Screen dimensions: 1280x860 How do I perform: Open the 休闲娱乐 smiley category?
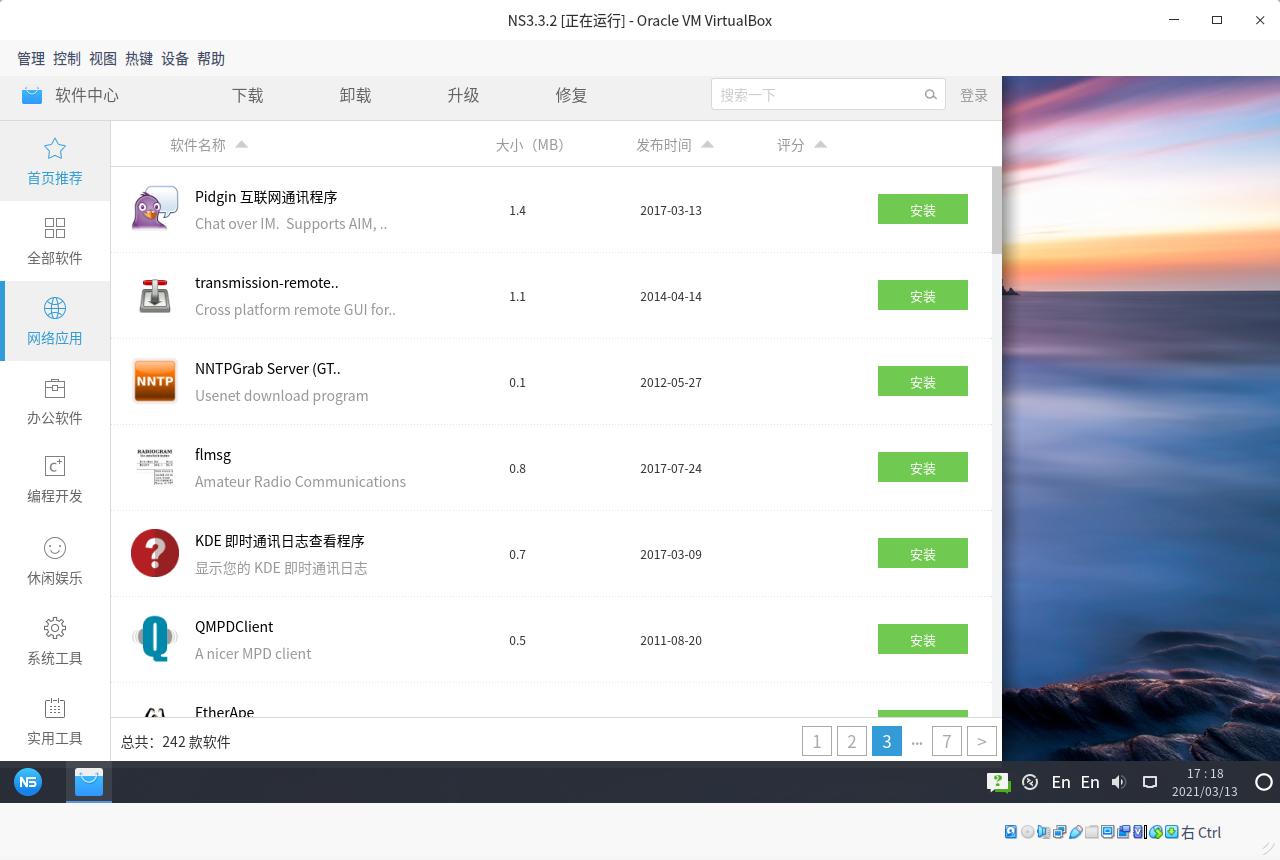pyautogui.click(x=55, y=561)
